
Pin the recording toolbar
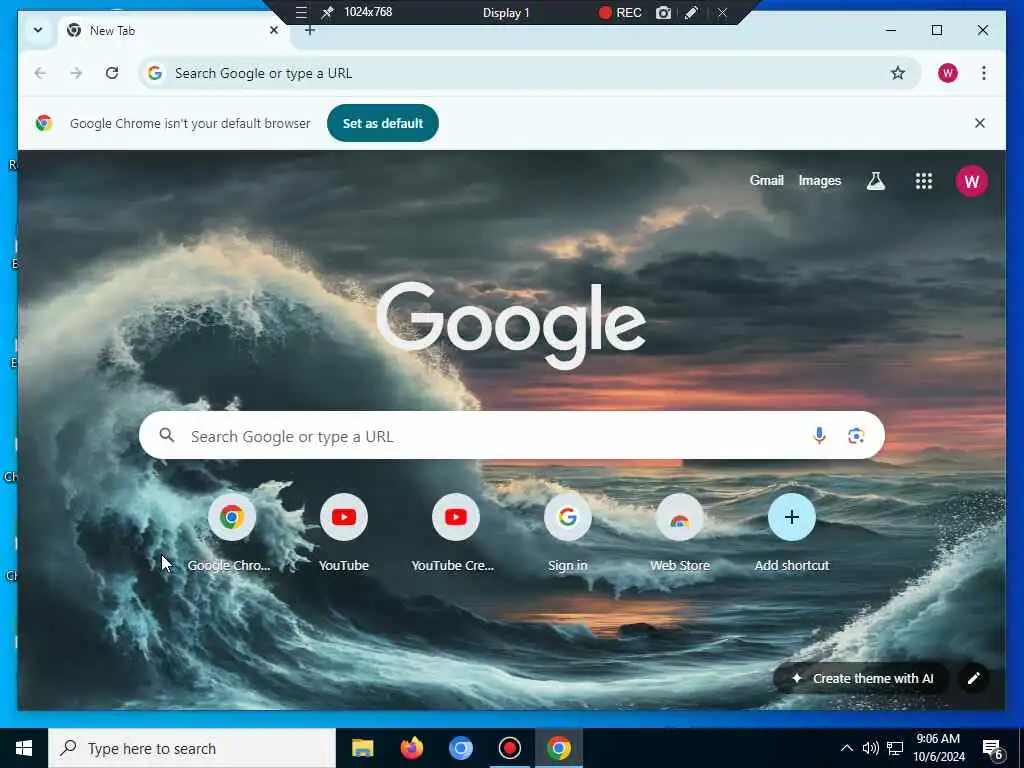(327, 12)
